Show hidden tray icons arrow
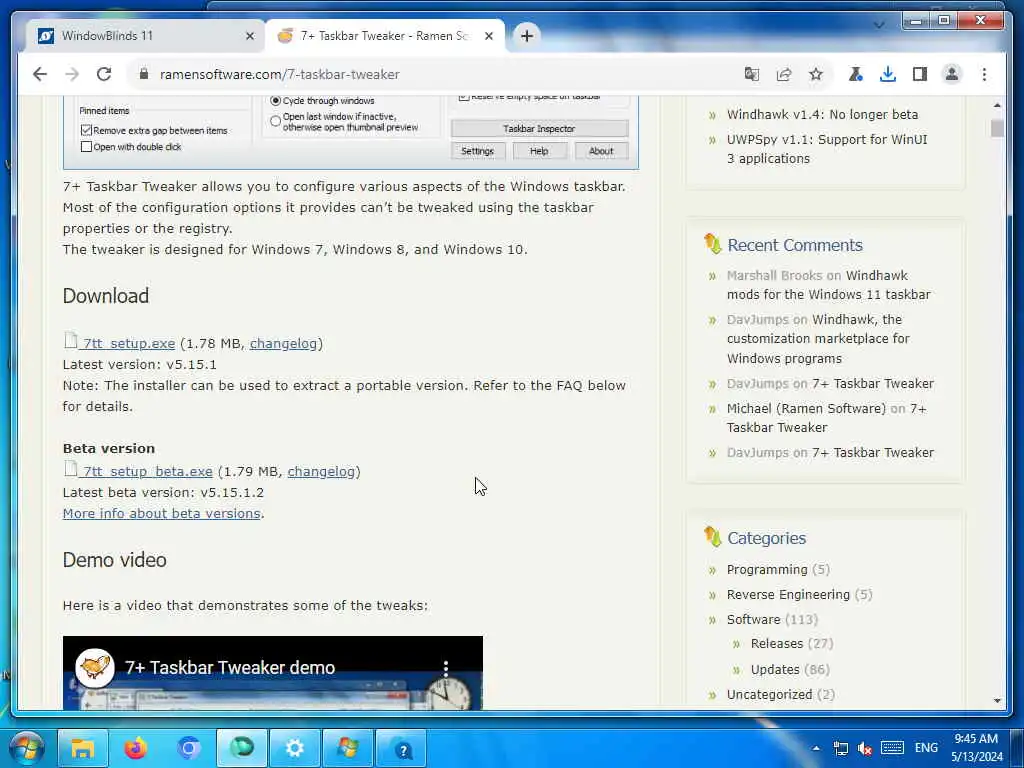This screenshot has width=1024, height=768. click(816, 748)
